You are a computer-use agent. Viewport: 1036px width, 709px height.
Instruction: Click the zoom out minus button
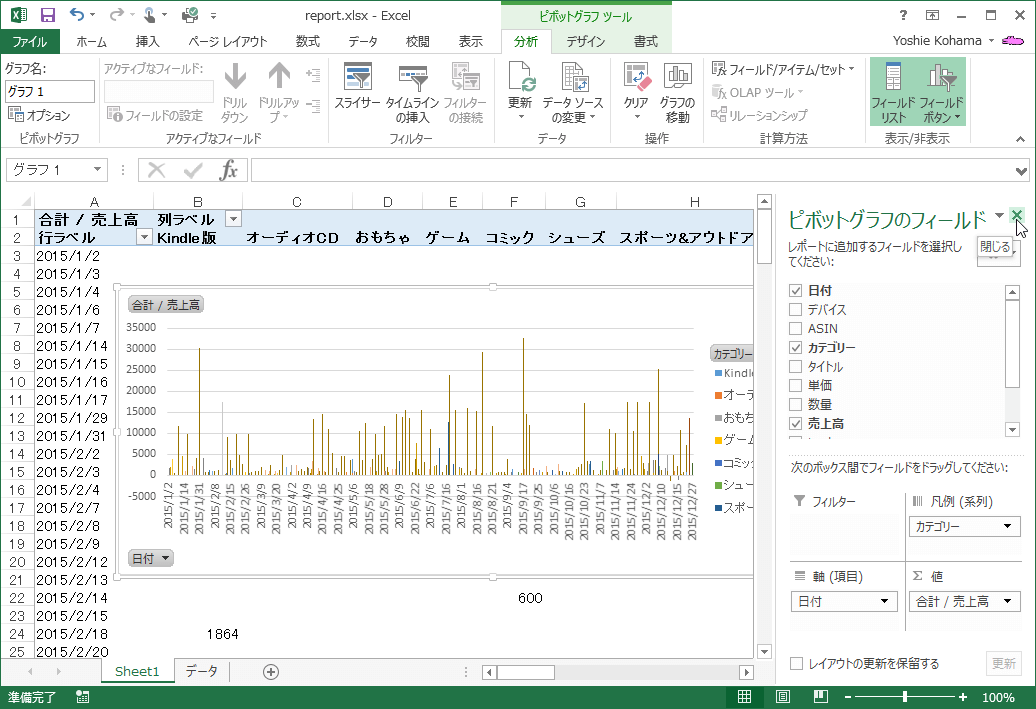[x=848, y=697]
